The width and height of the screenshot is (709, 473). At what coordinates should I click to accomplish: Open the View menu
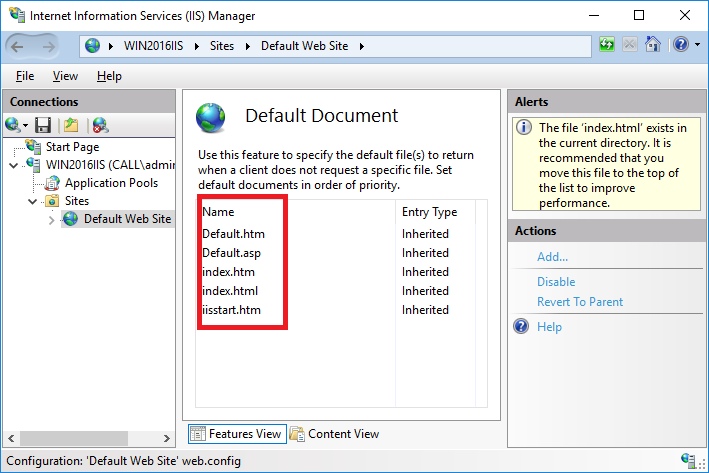tap(65, 76)
